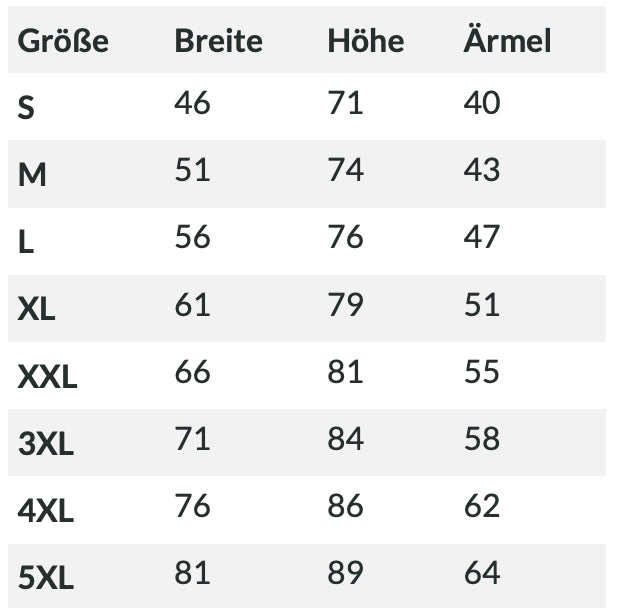Click Höhe value 89 in 5XL row
Screen dimensions: 620x608
point(346,573)
